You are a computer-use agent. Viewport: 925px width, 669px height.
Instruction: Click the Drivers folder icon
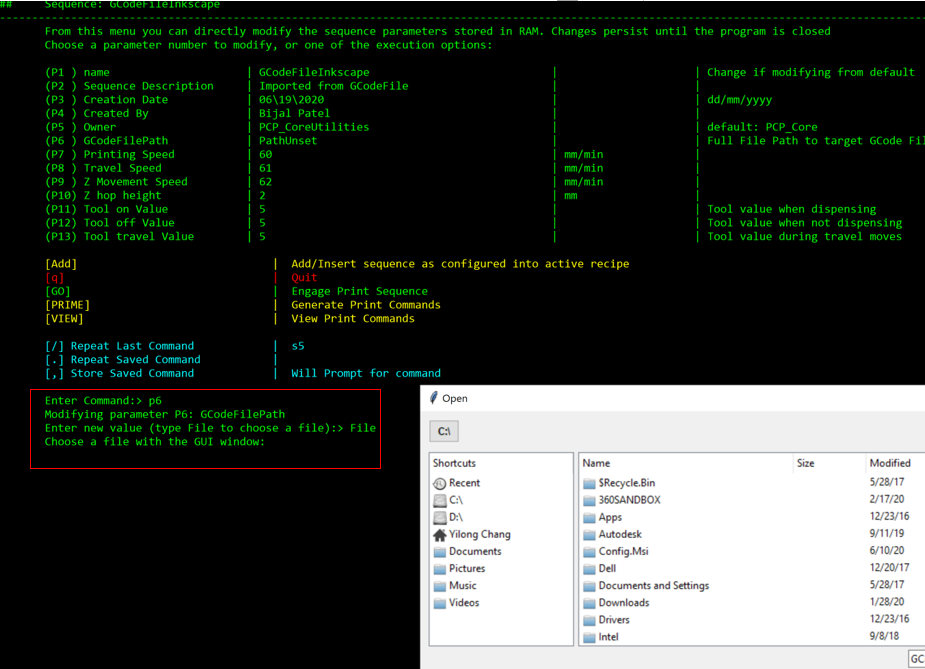pos(589,621)
